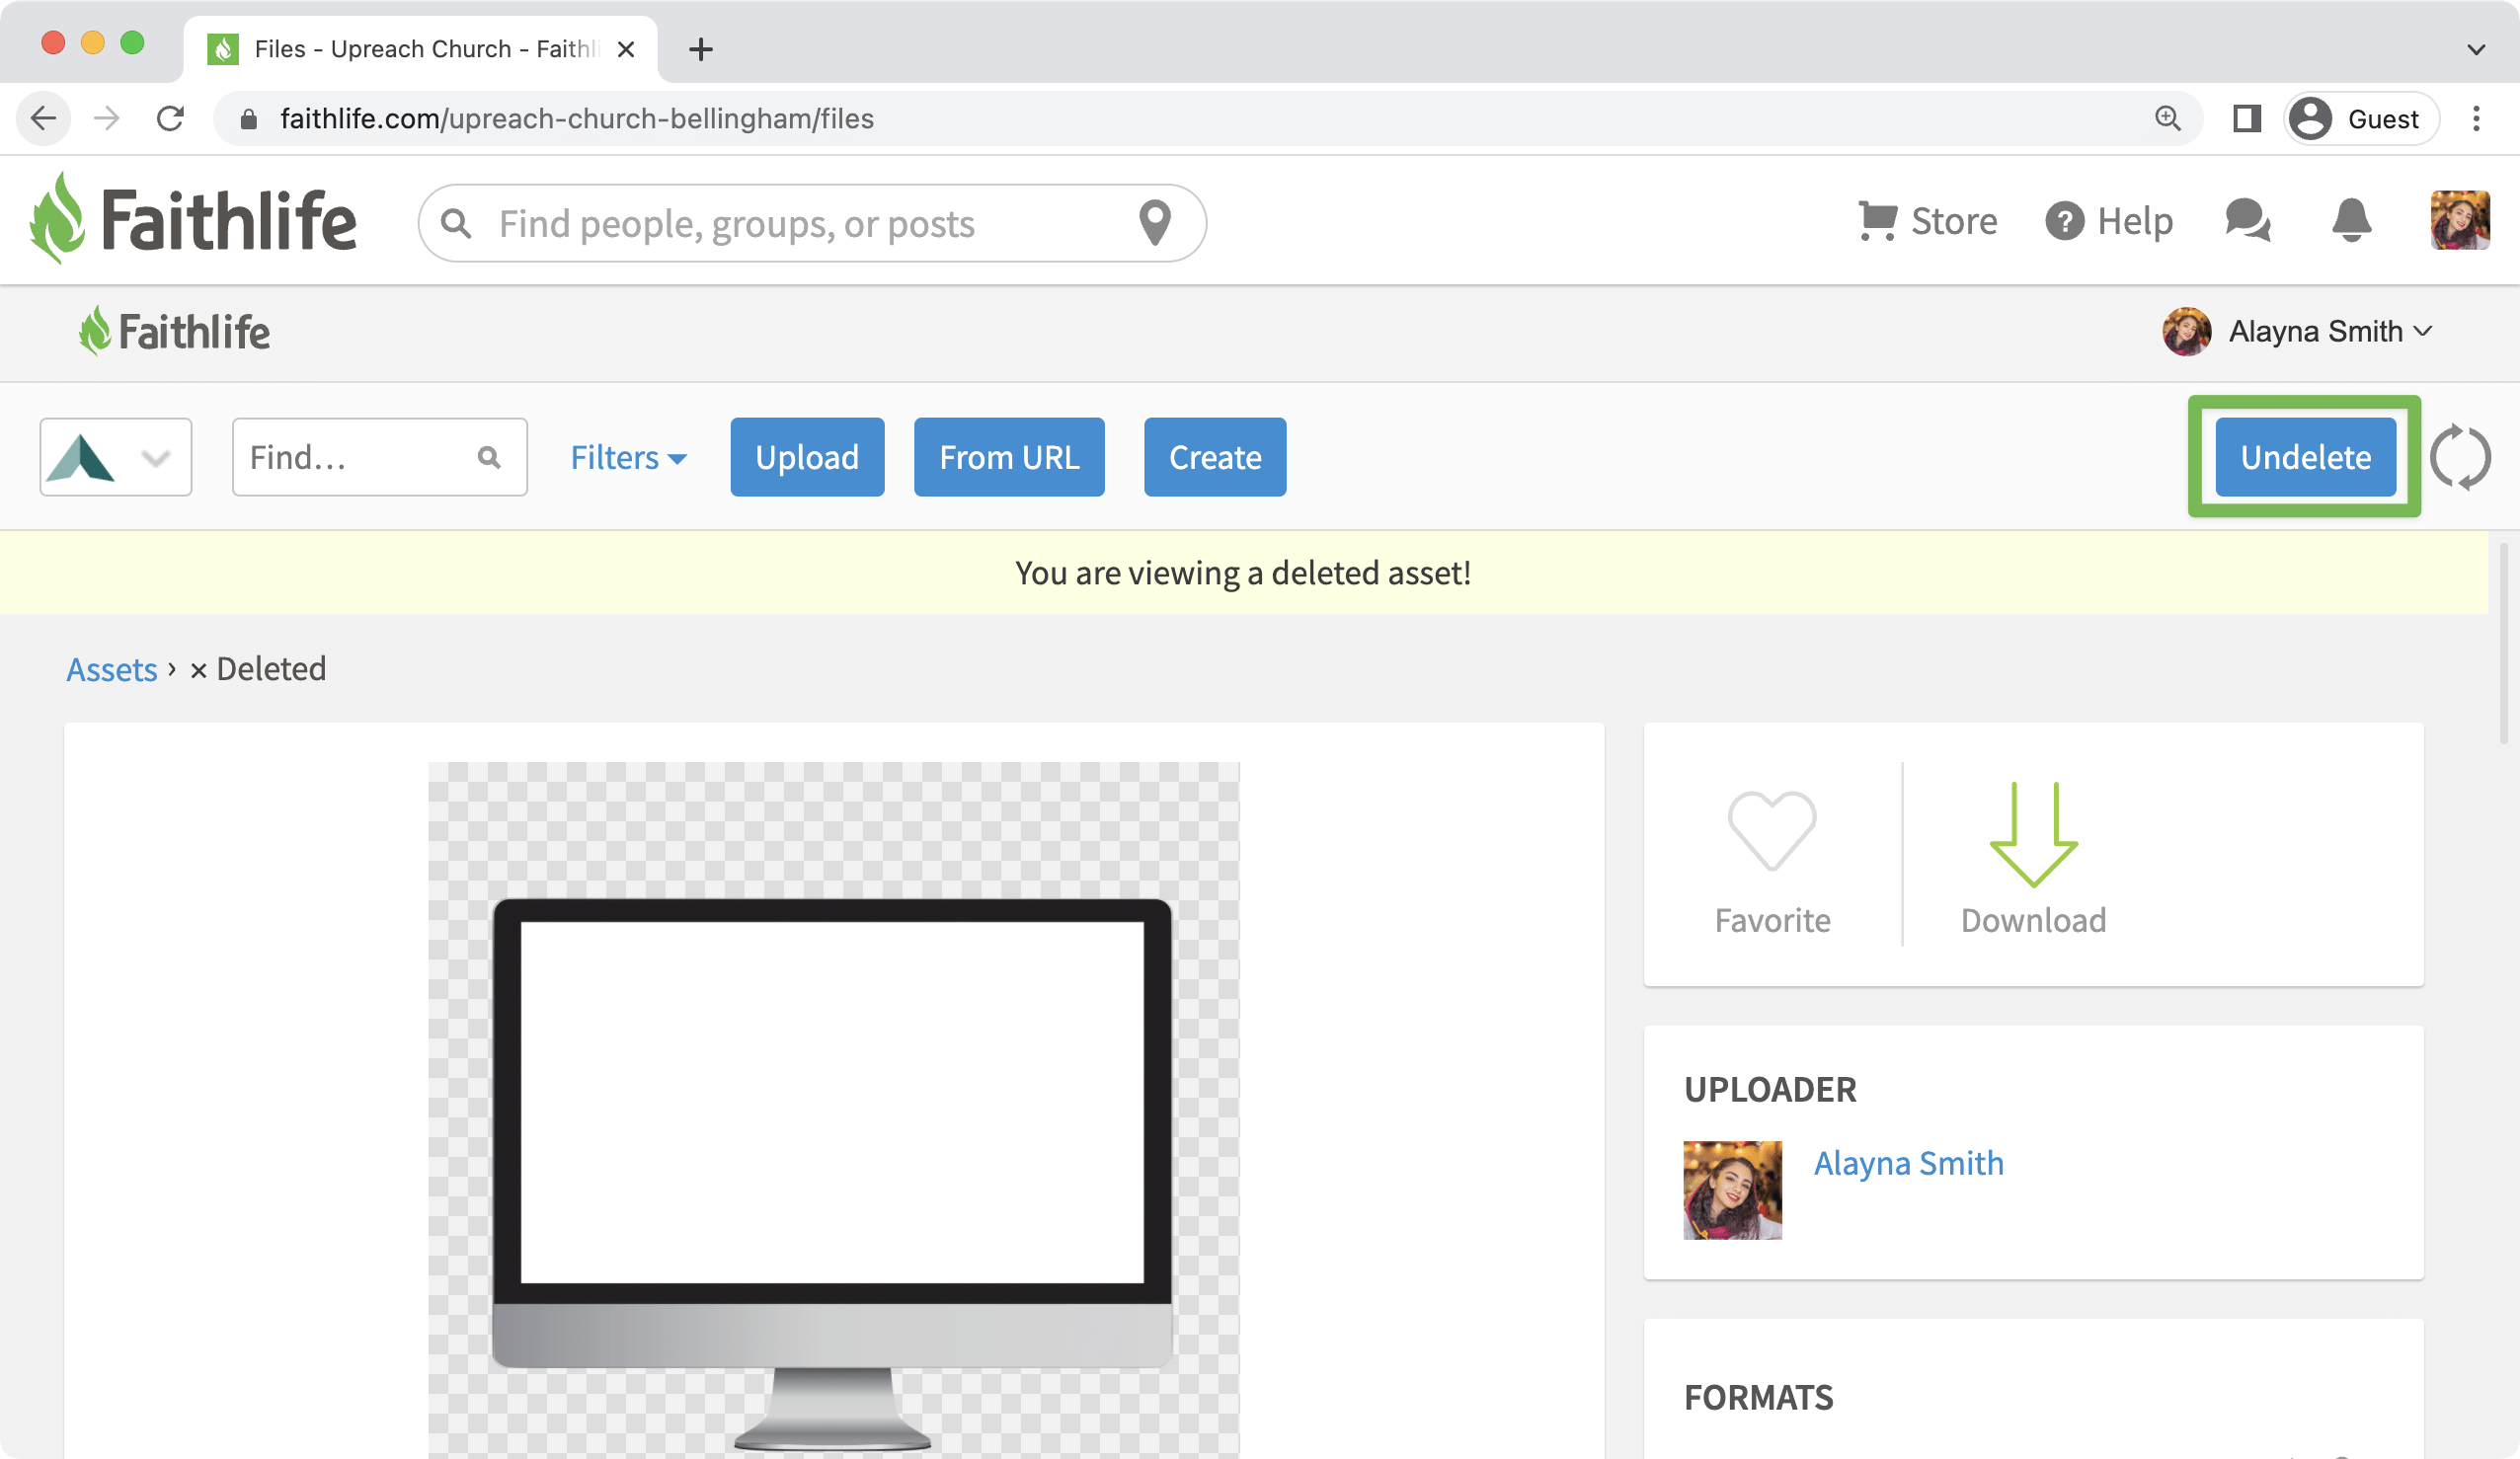Click the deleted asset warning text
Screen dimensions: 2520x1459
(1243, 573)
